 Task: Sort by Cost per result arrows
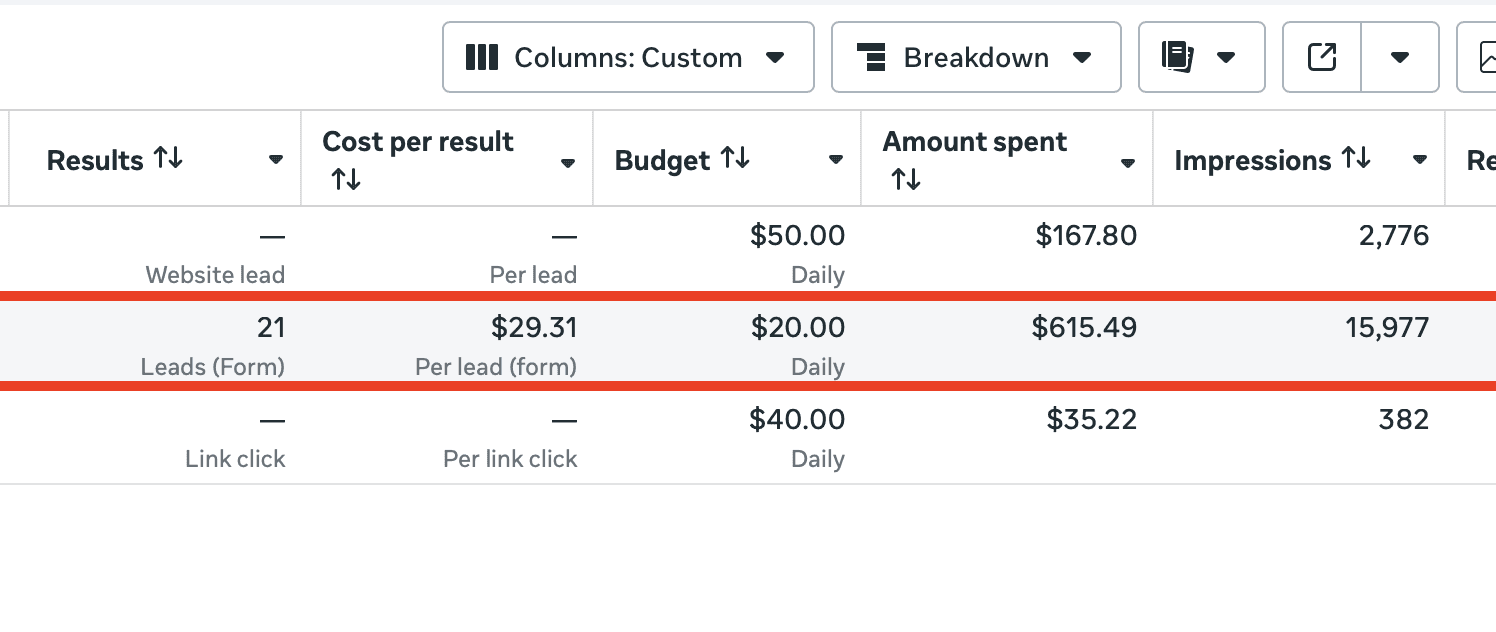tap(346, 179)
